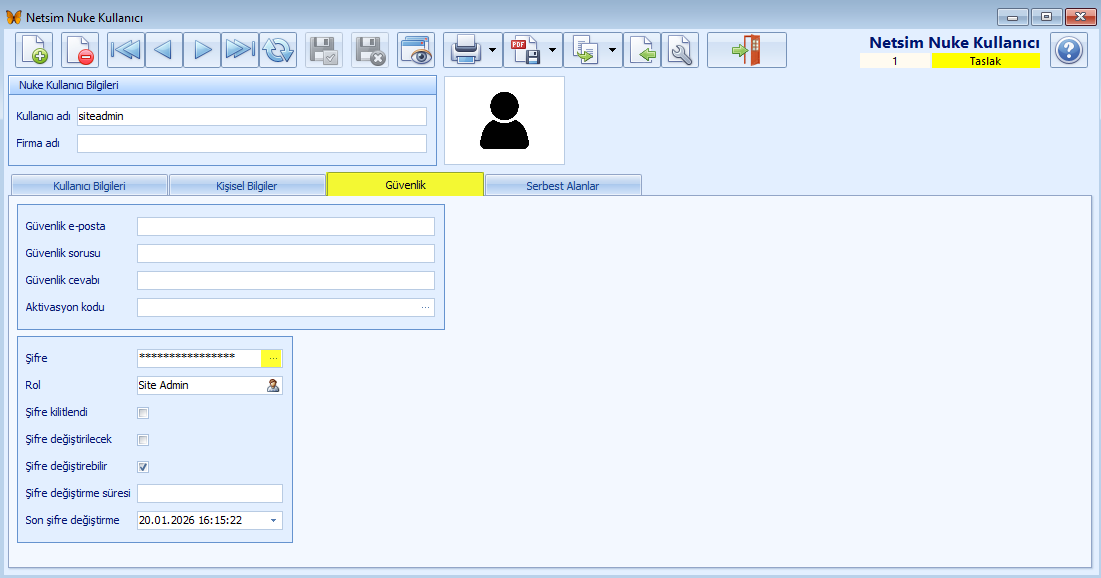Image resolution: width=1101 pixels, height=578 pixels.
Task: Export to PDF with the PDF save icon
Action: (525, 50)
